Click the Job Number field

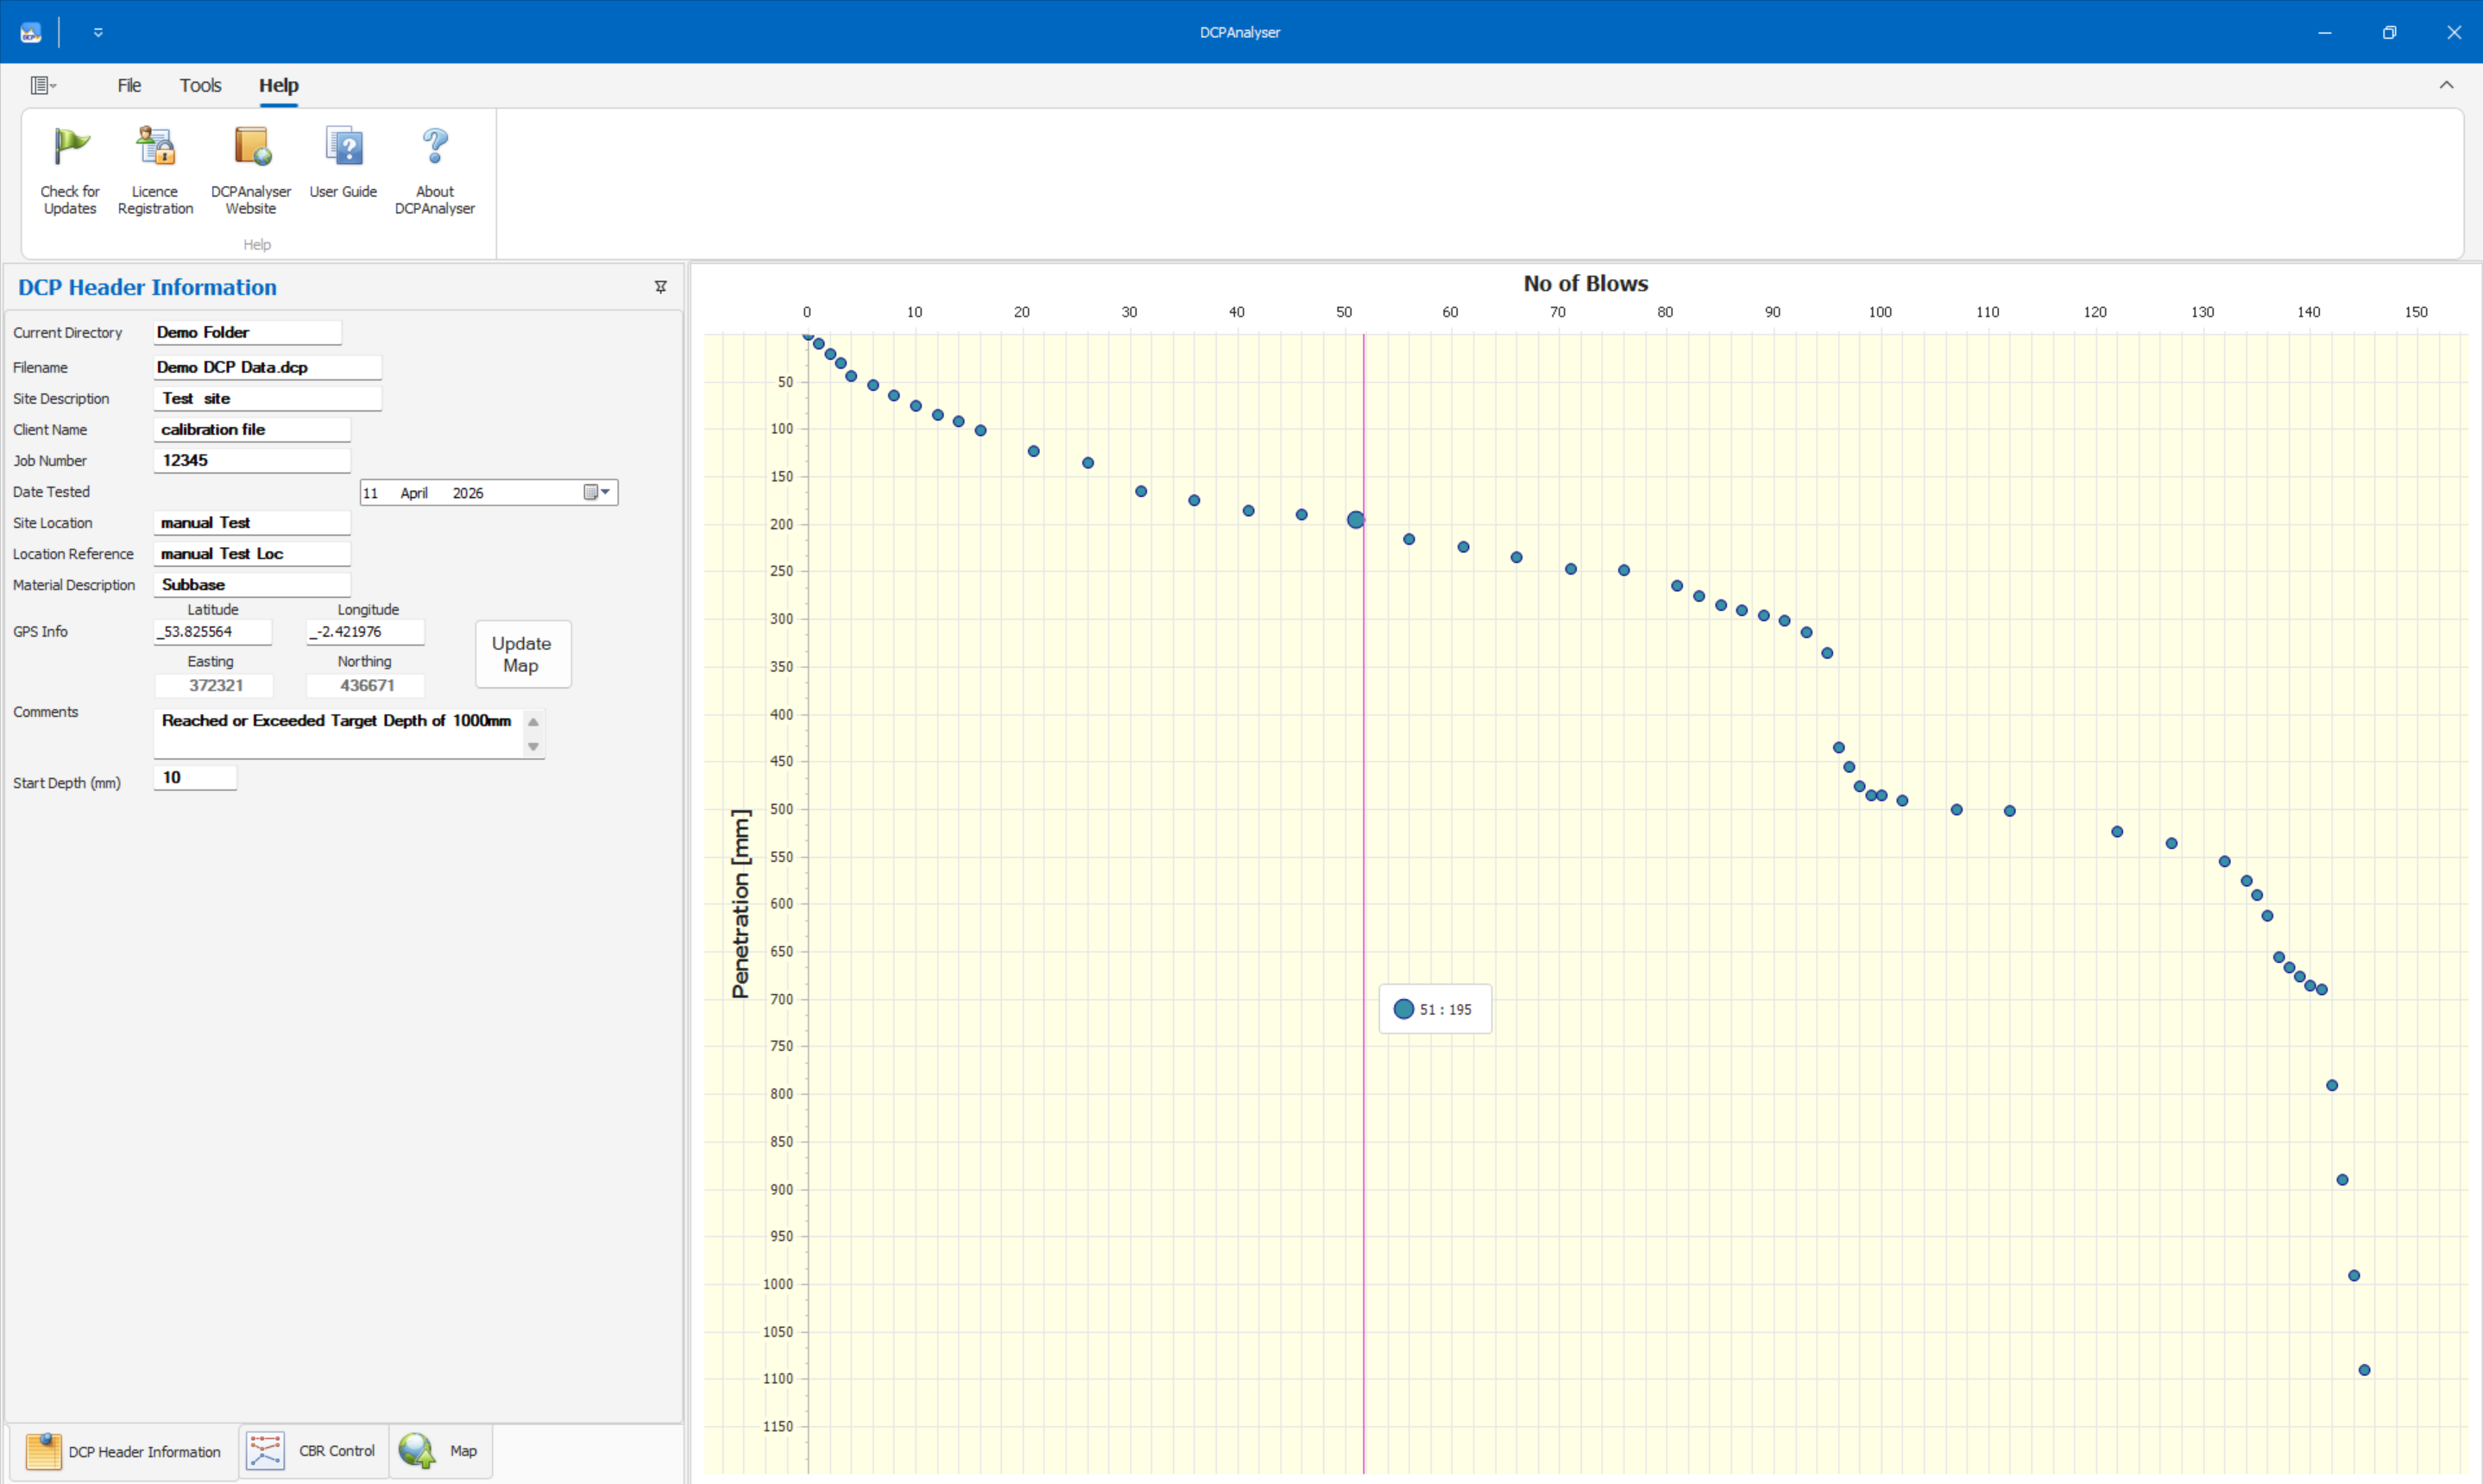tap(252, 460)
